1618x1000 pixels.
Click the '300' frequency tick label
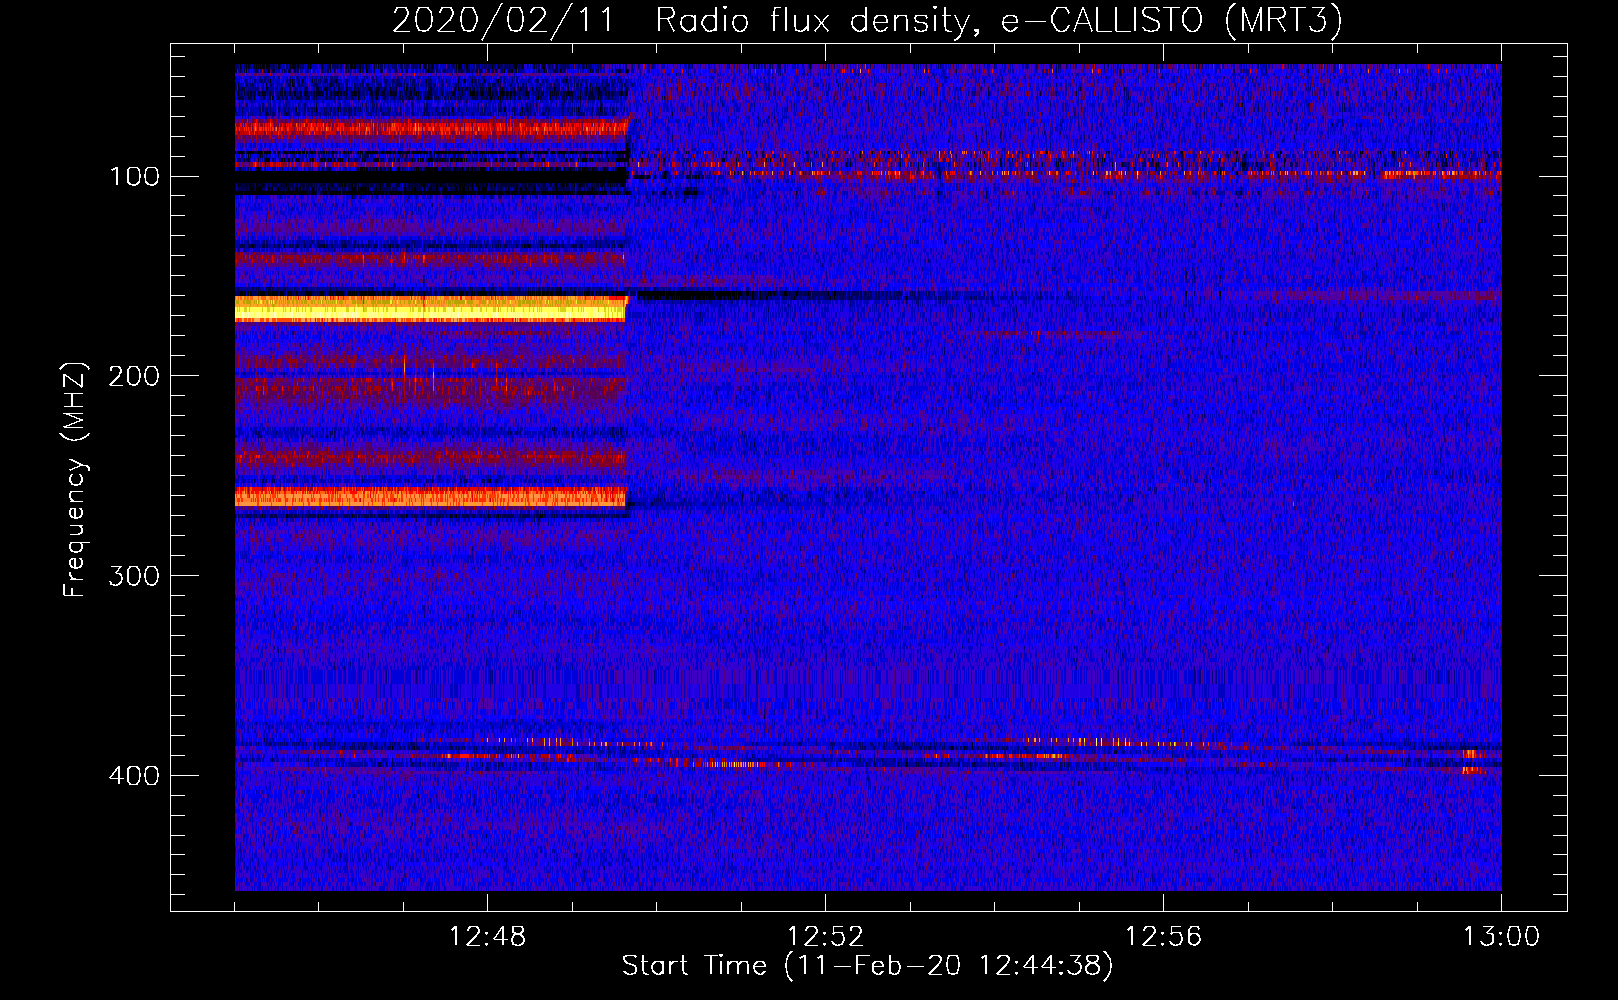(135, 576)
